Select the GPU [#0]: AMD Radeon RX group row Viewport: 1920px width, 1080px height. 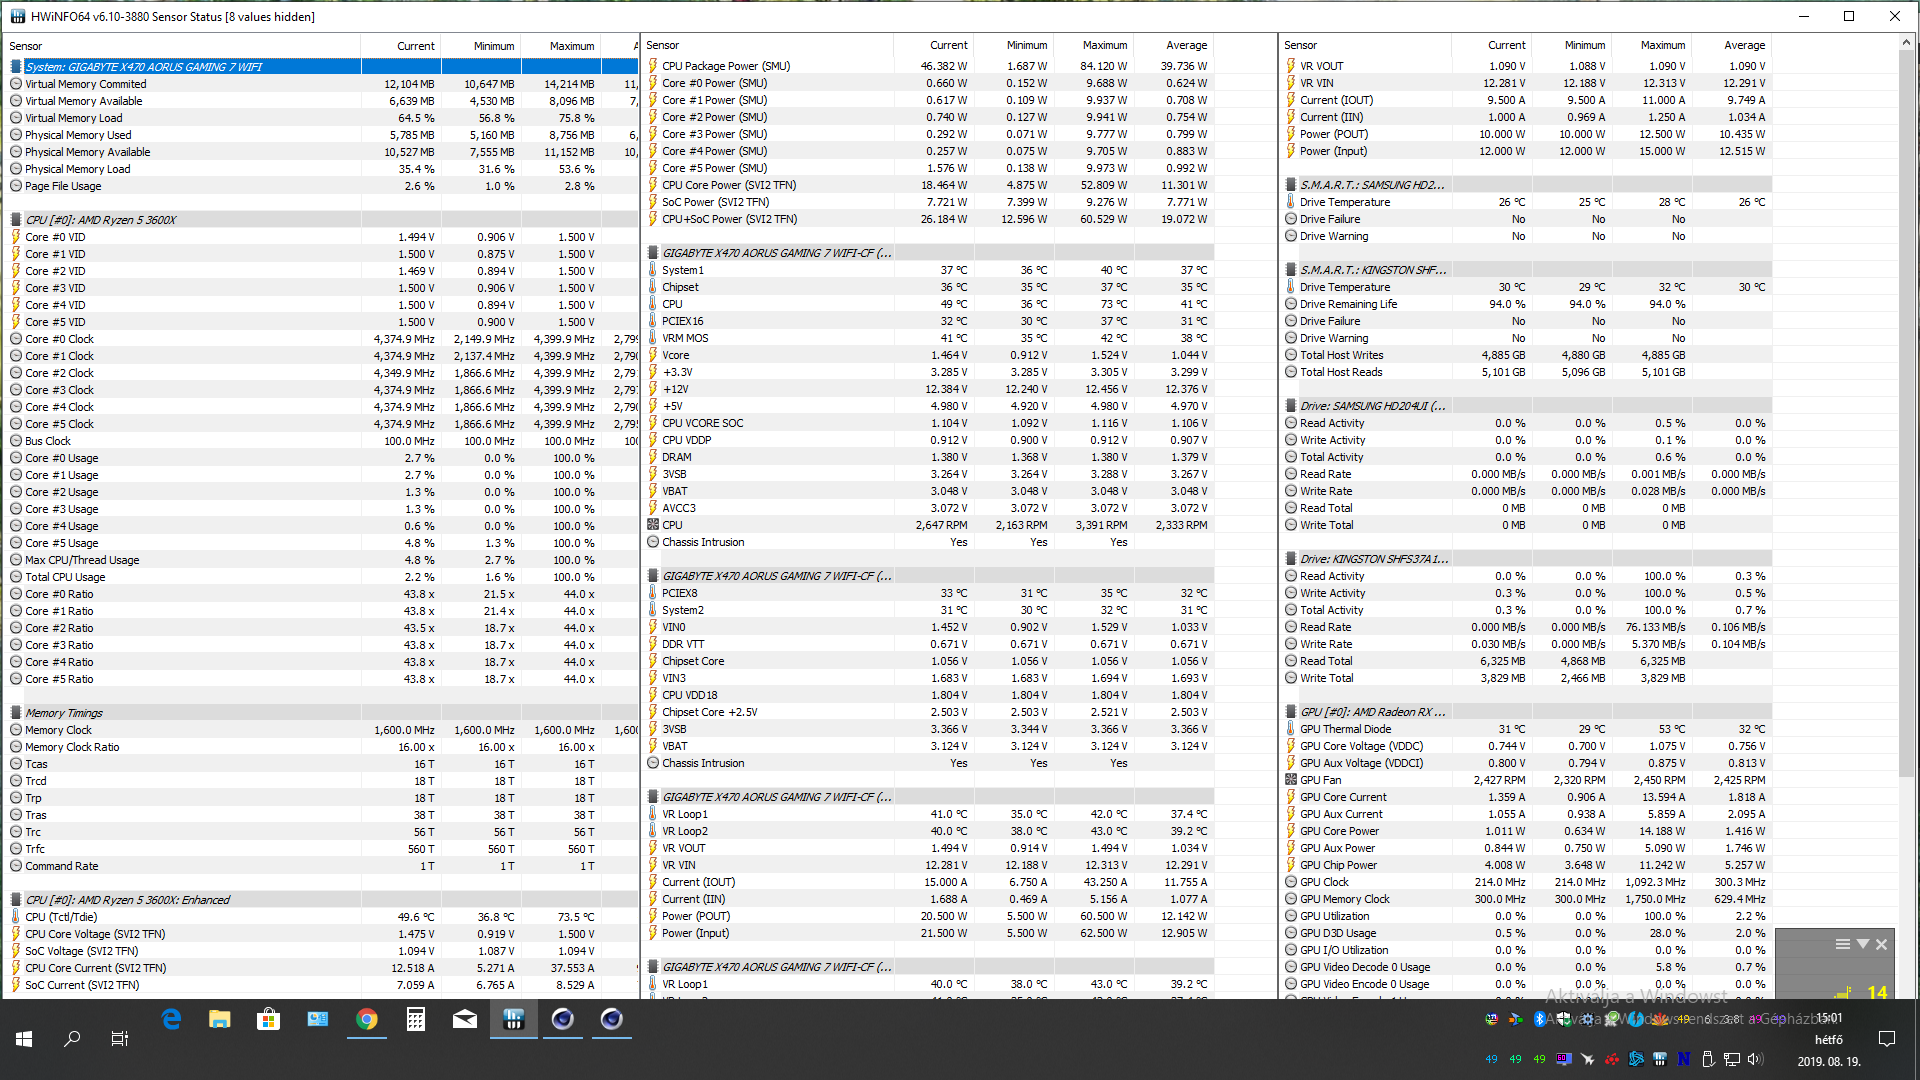[x=1527, y=712]
